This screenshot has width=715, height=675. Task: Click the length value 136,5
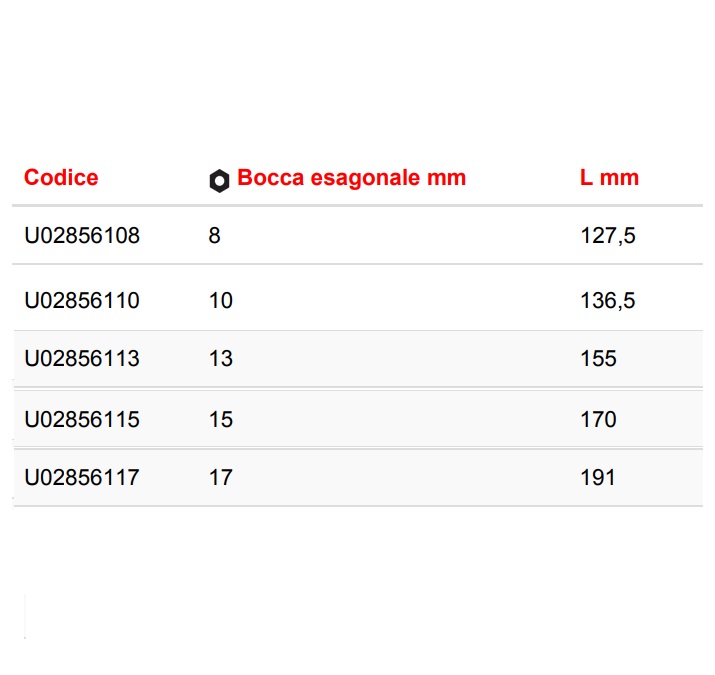(608, 300)
